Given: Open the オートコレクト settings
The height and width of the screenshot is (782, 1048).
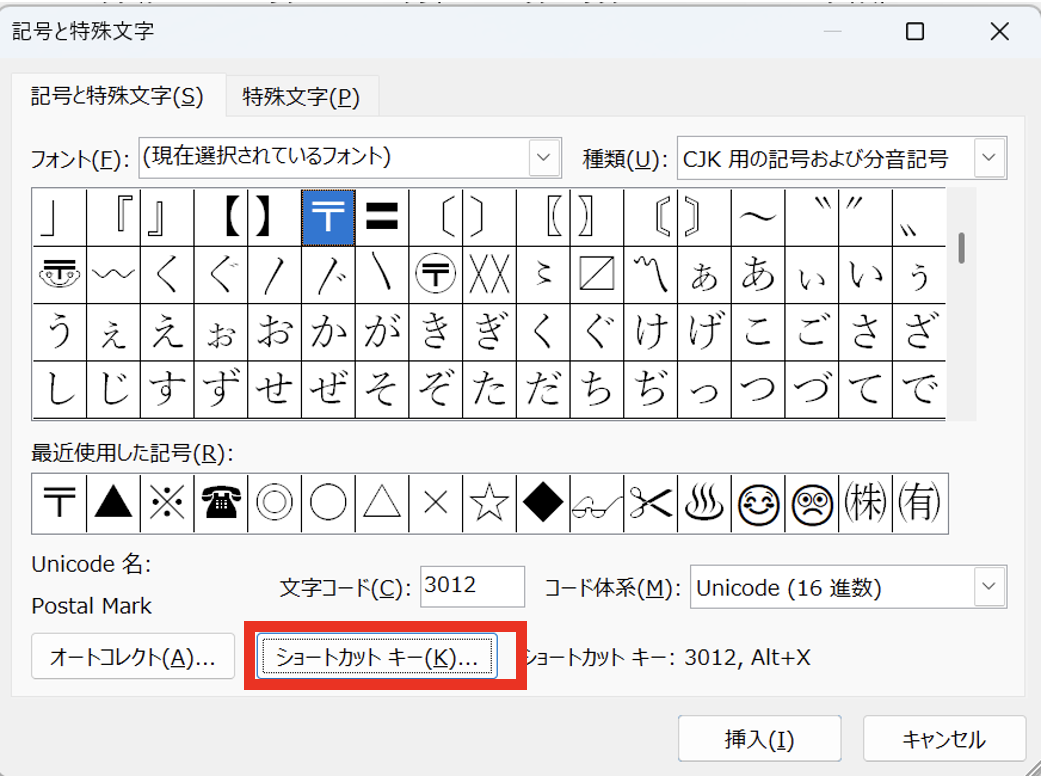Looking at the screenshot, I should [x=133, y=657].
